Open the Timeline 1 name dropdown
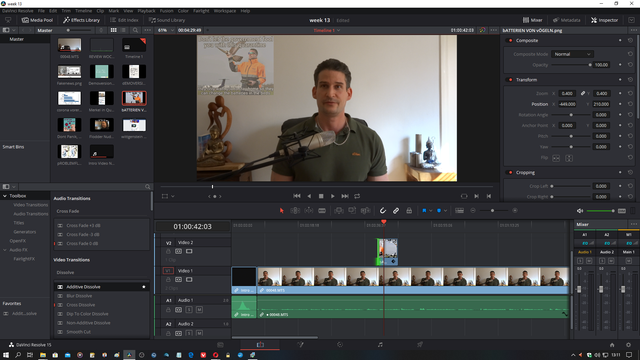 327,30
